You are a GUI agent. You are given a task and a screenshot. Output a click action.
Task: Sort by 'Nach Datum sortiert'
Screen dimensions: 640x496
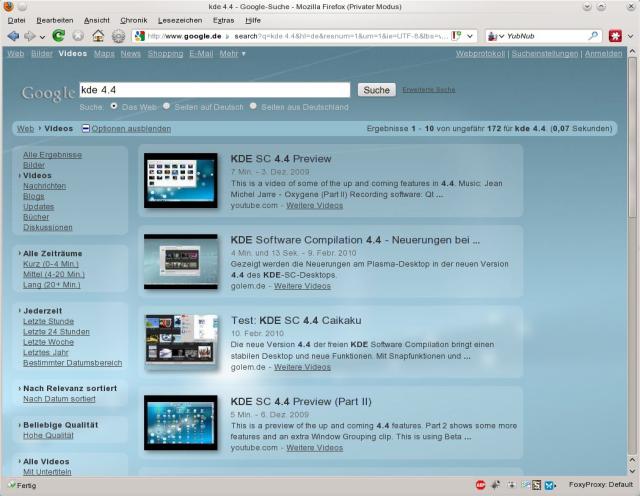tap(59, 399)
